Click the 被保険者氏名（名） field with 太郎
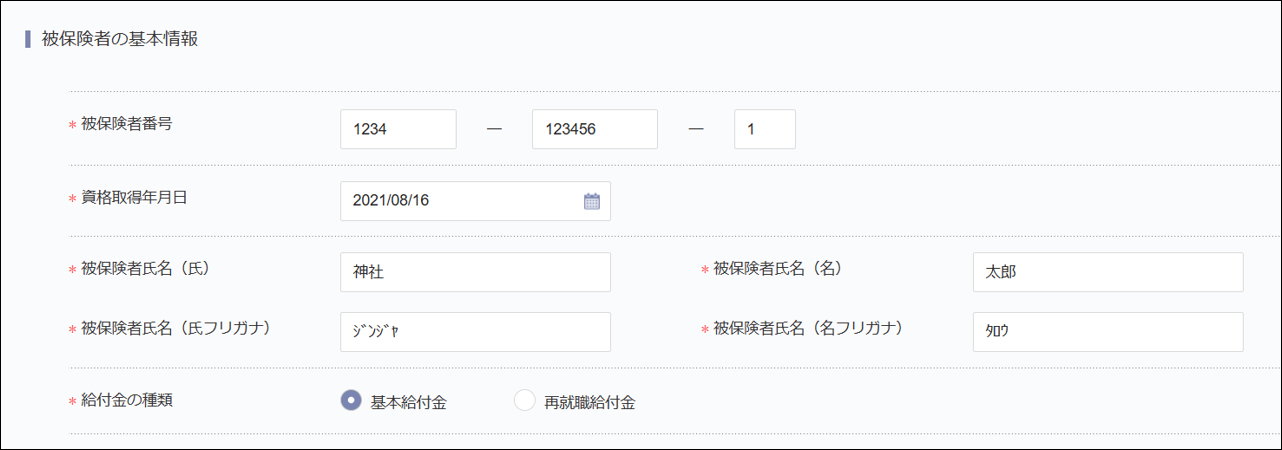The width and height of the screenshot is (1282, 450). [1107, 272]
